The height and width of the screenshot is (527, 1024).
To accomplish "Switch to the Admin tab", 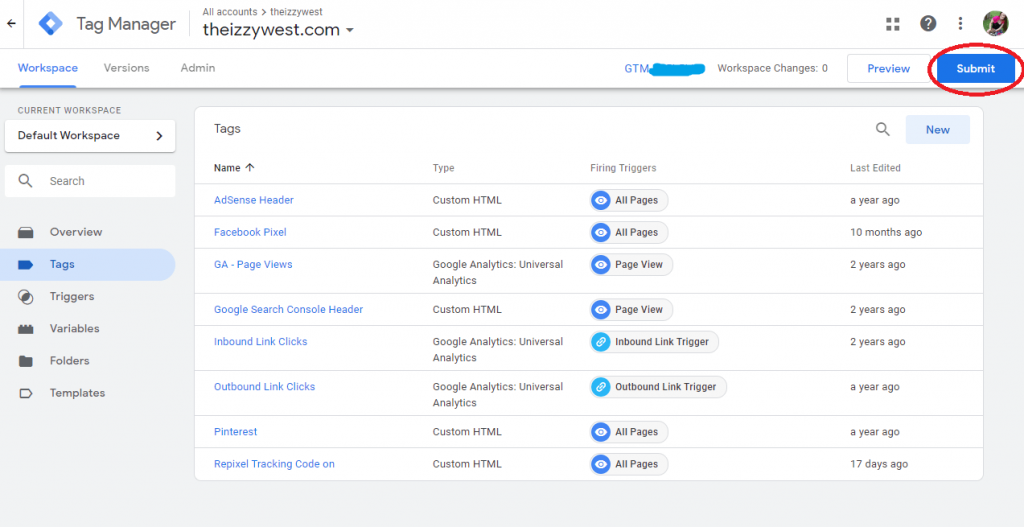I will coord(198,68).
